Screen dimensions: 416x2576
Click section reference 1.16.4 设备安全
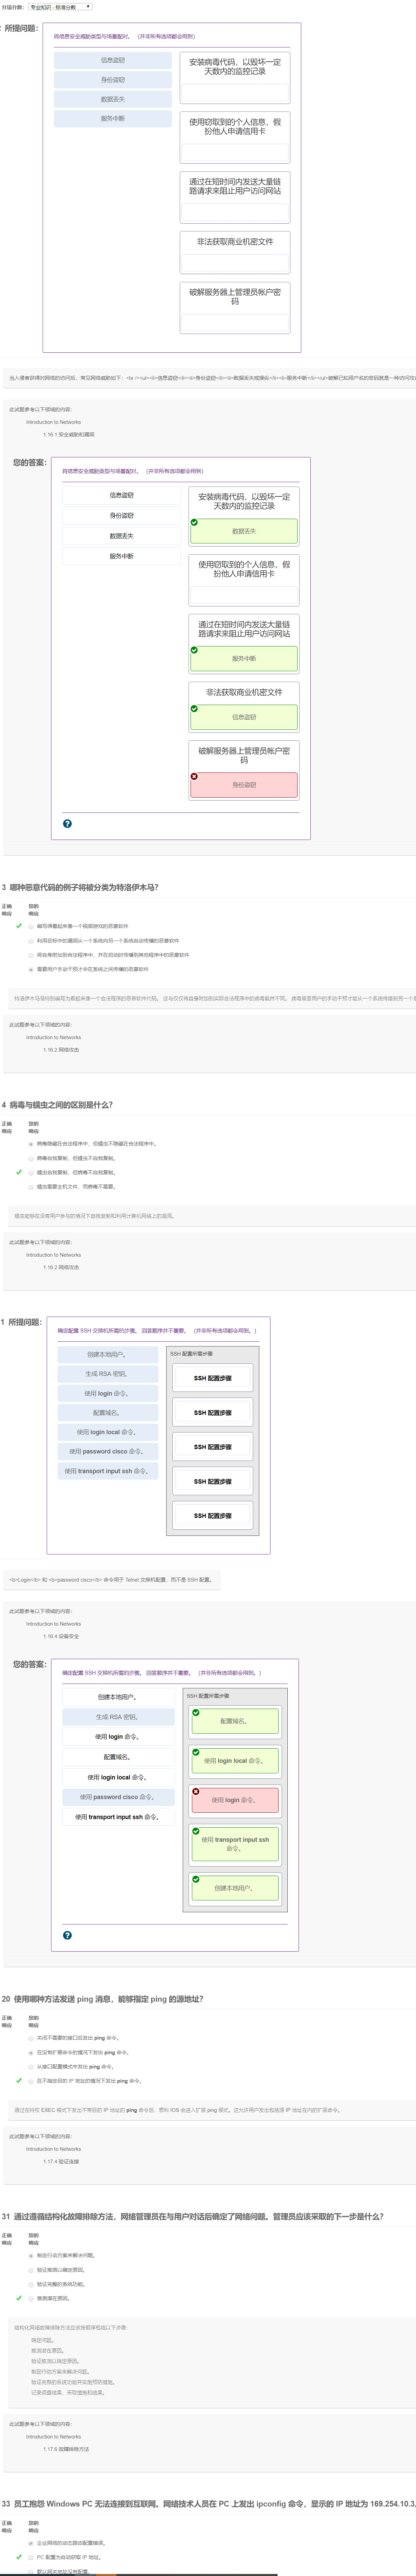point(61,1636)
